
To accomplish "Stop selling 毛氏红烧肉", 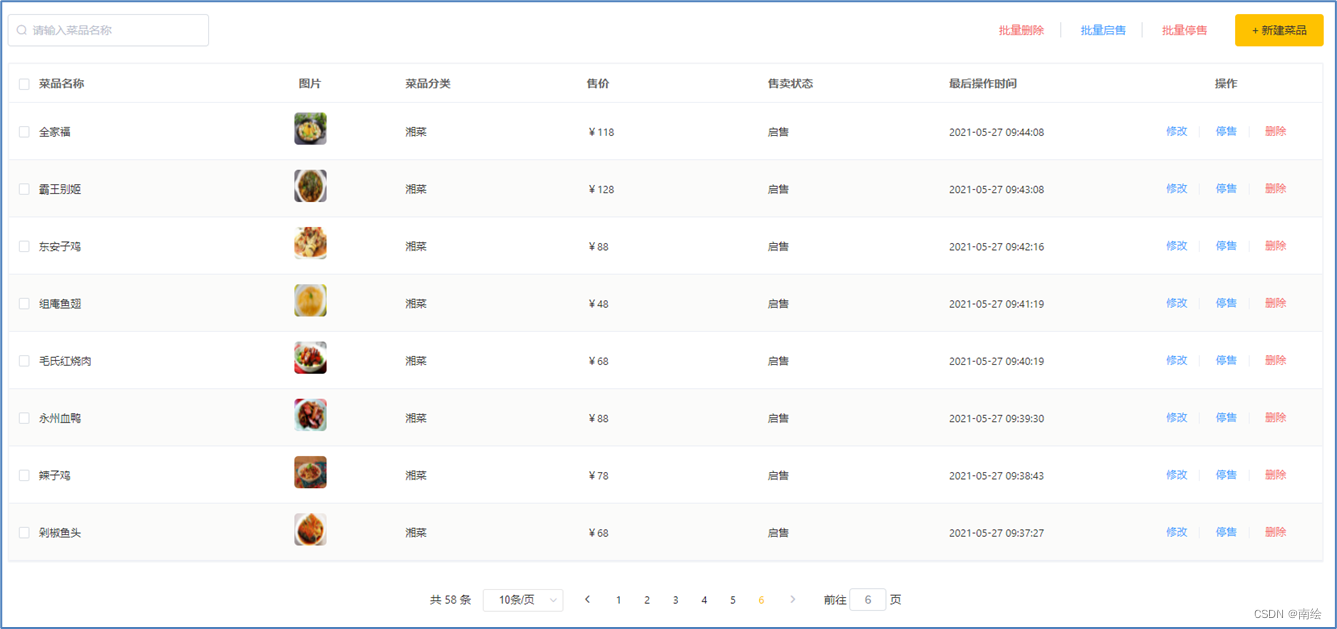I will click(1226, 360).
